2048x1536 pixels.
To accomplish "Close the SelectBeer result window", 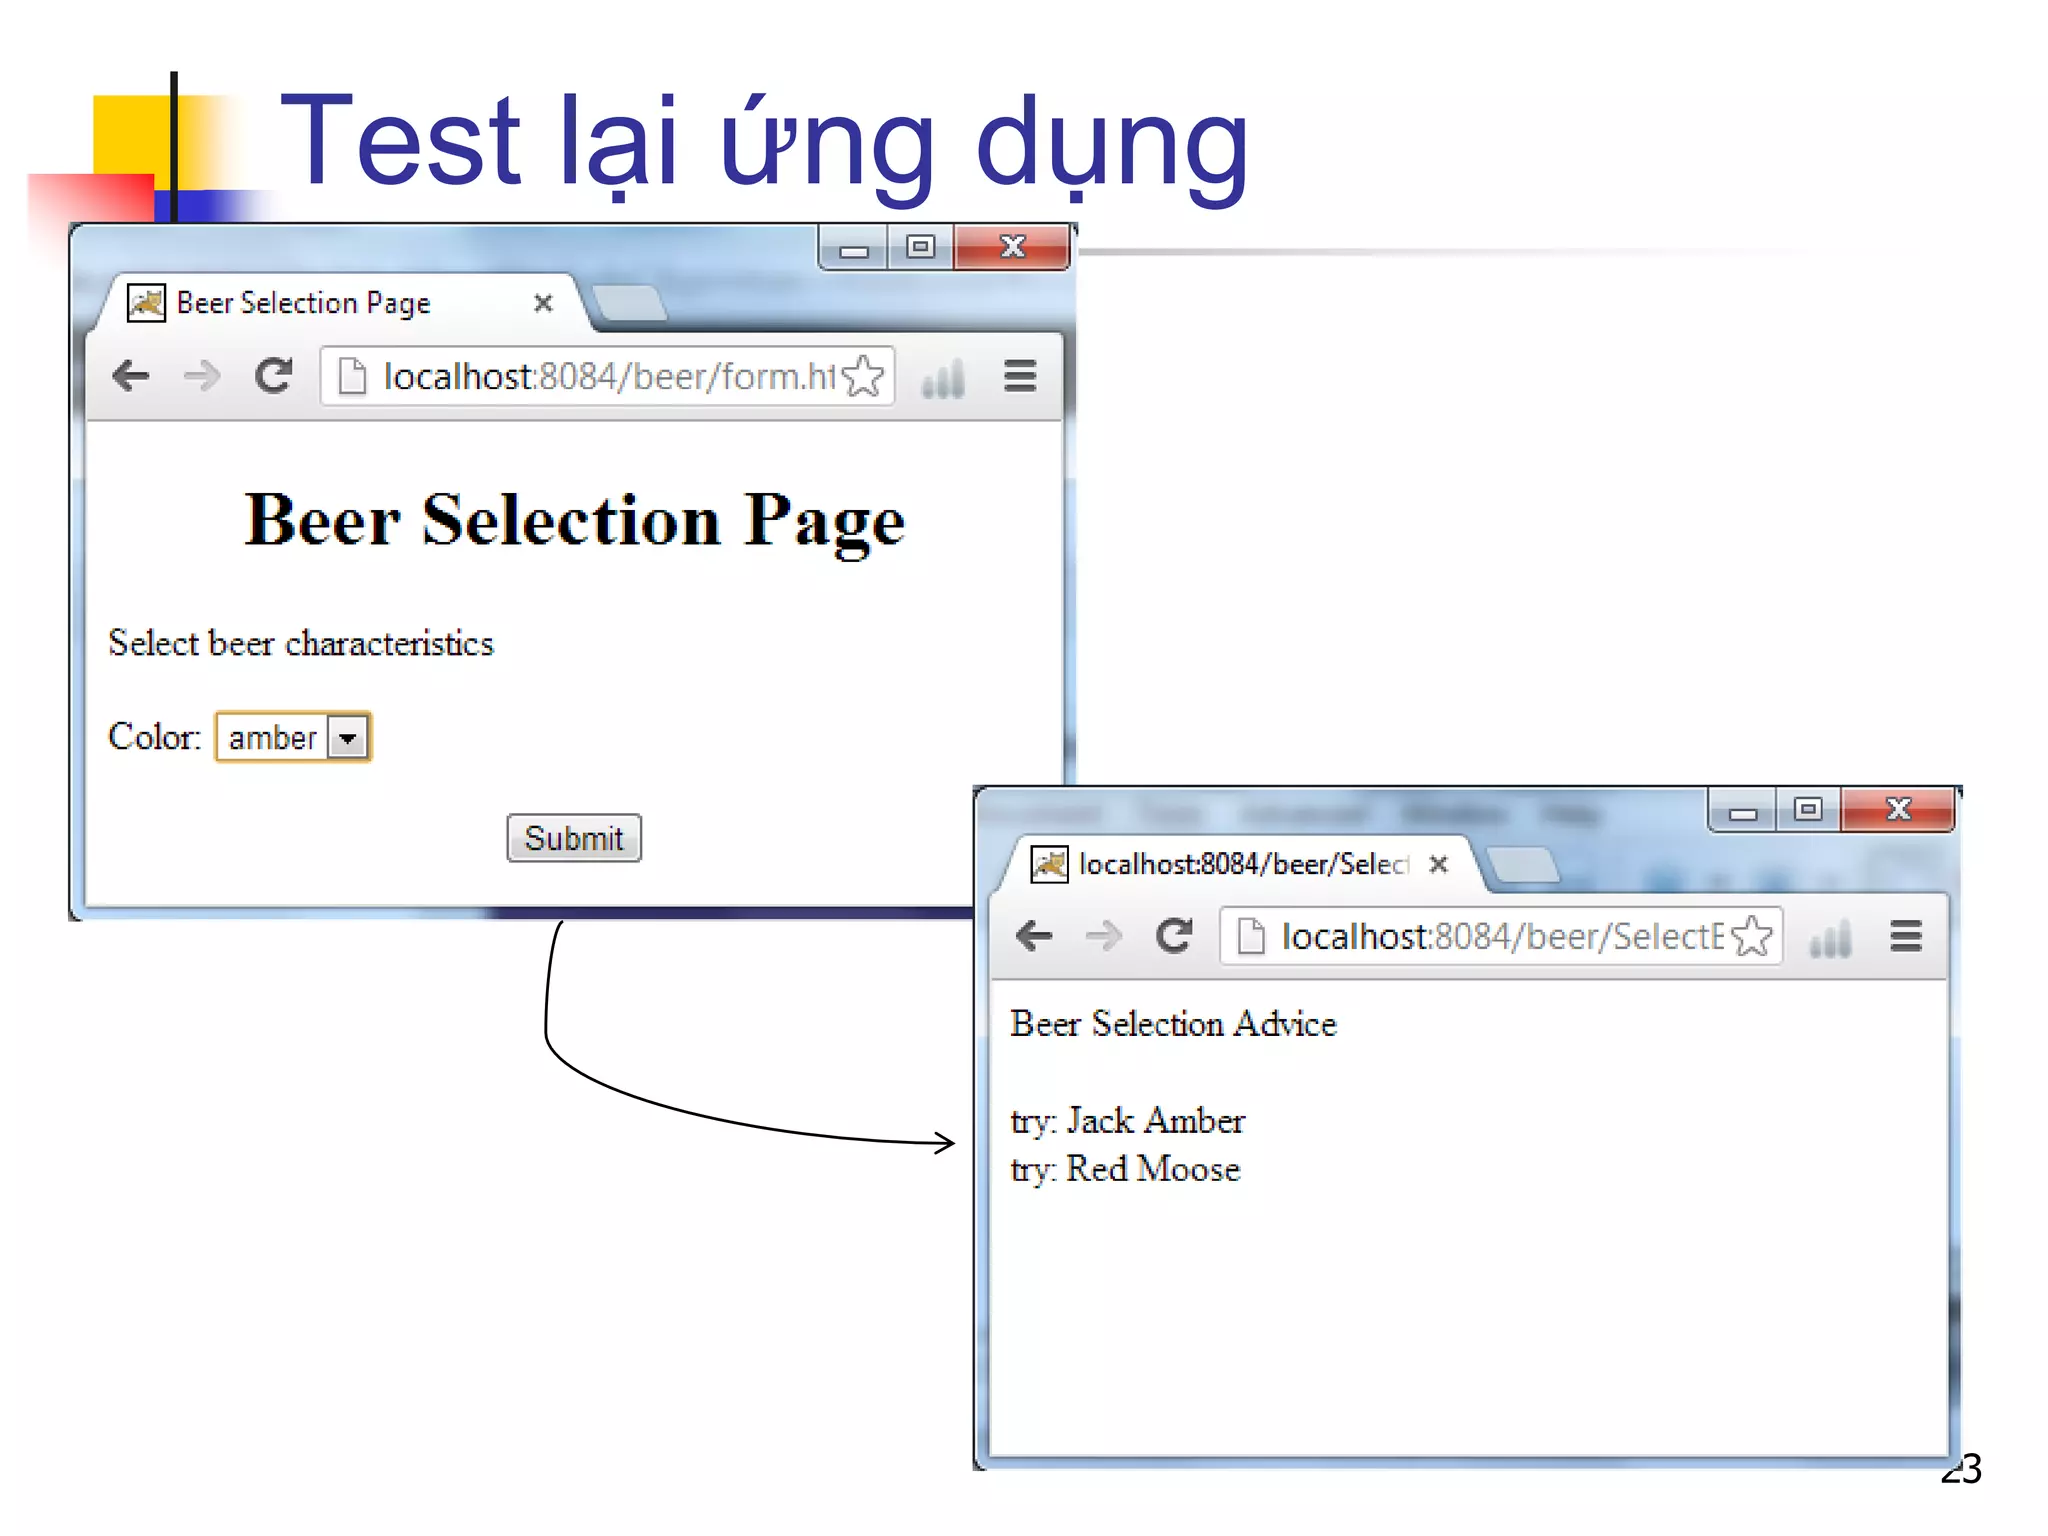I will 1898,809.
